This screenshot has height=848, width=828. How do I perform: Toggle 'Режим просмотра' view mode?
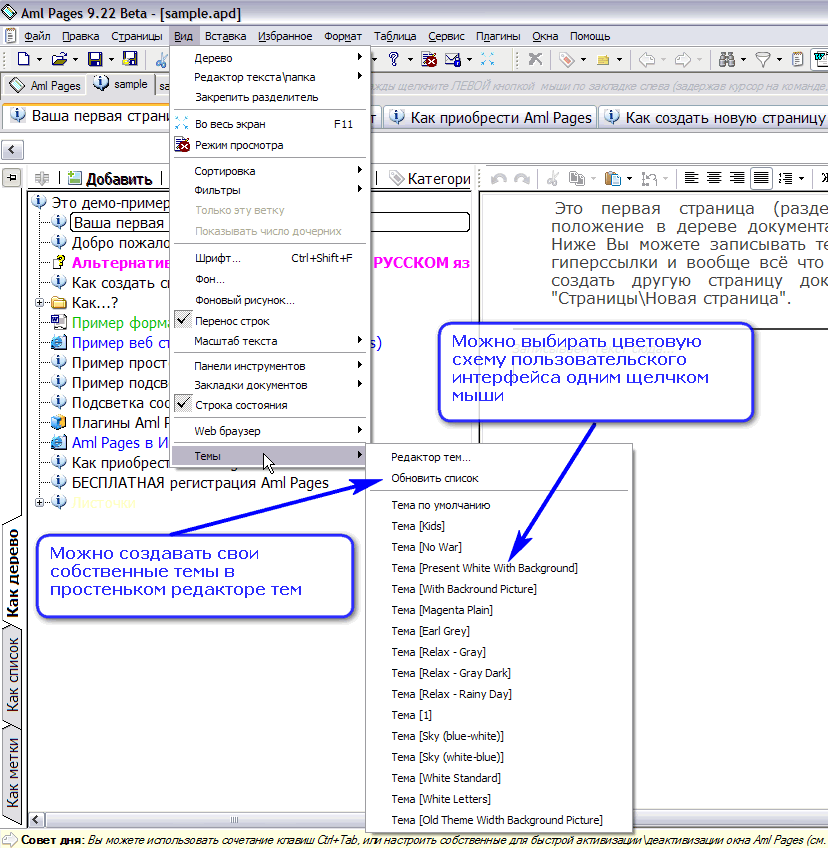pyautogui.click(x=270, y=145)
